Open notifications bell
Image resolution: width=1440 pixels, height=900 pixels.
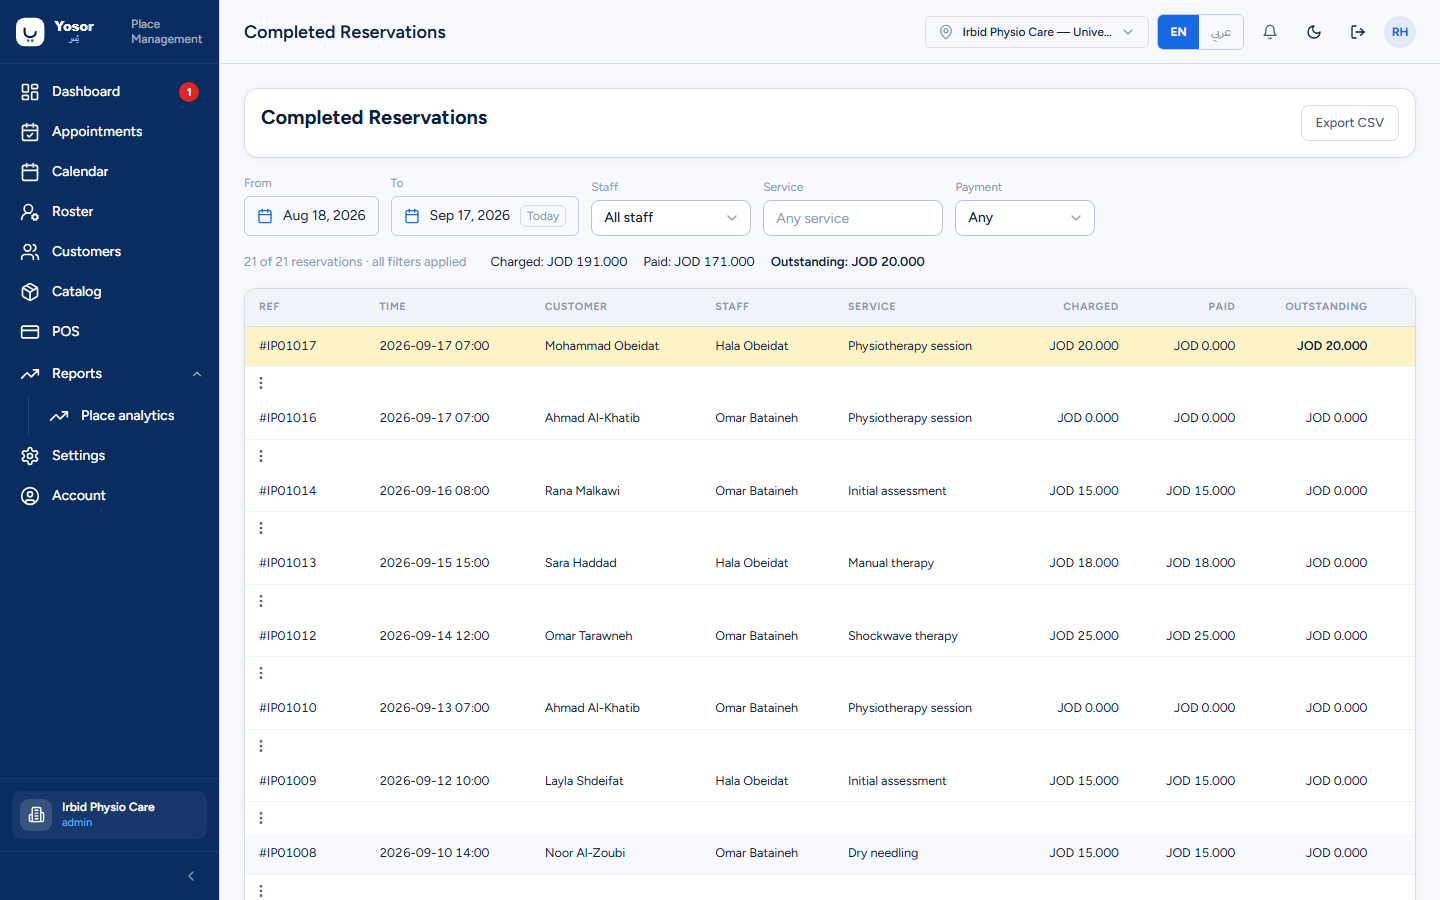[x=1270, y=32]
